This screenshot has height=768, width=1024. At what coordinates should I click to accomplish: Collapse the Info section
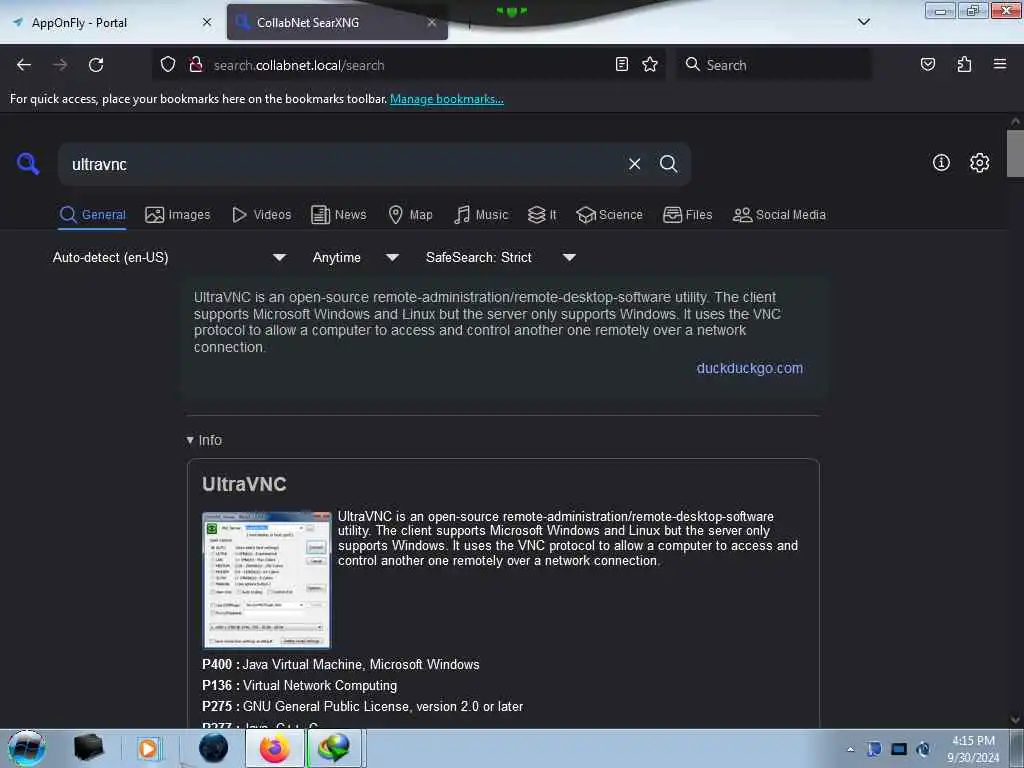(204, 440)
